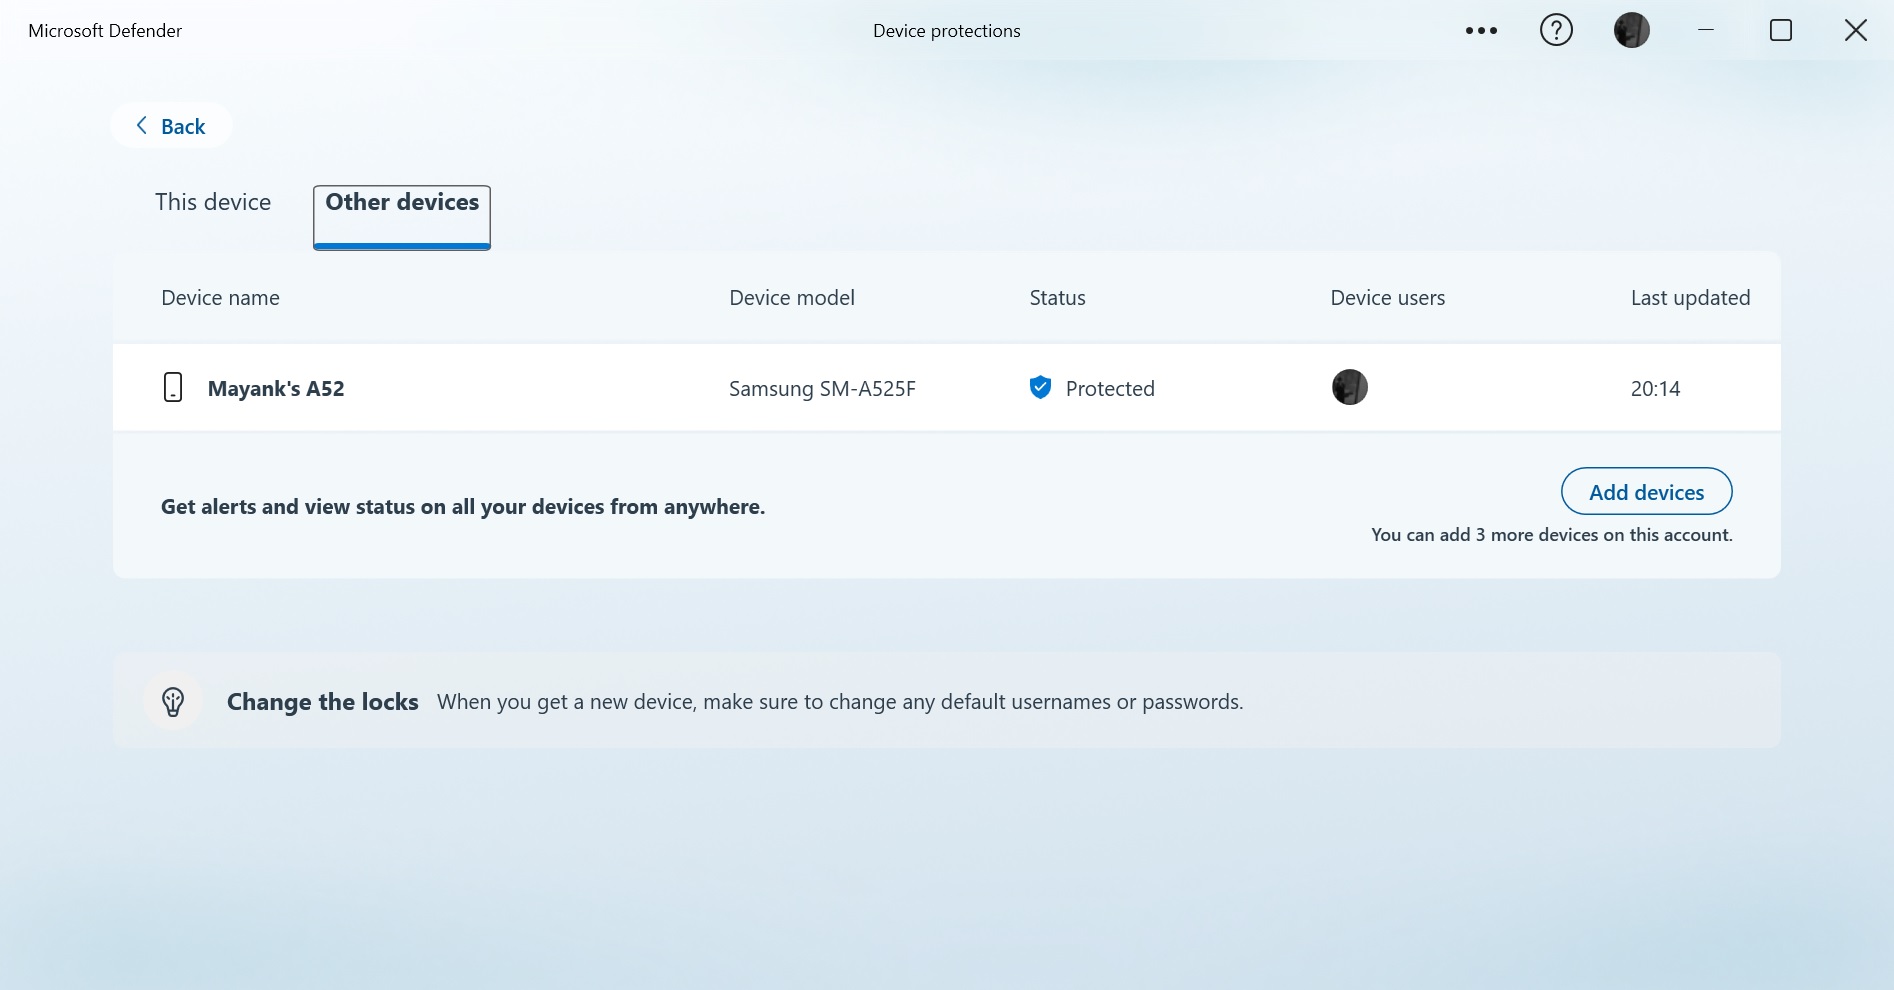Click the Device users column header
Viewport: 1894px width, 990px height.
tap(1387, 298)
